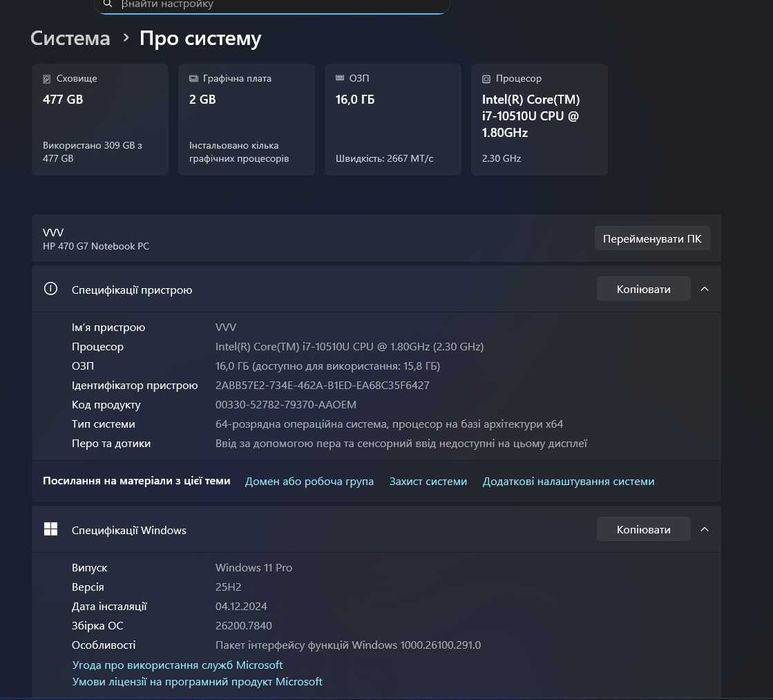Click Використано 309 GB з 477 GB text

[92, 152]
